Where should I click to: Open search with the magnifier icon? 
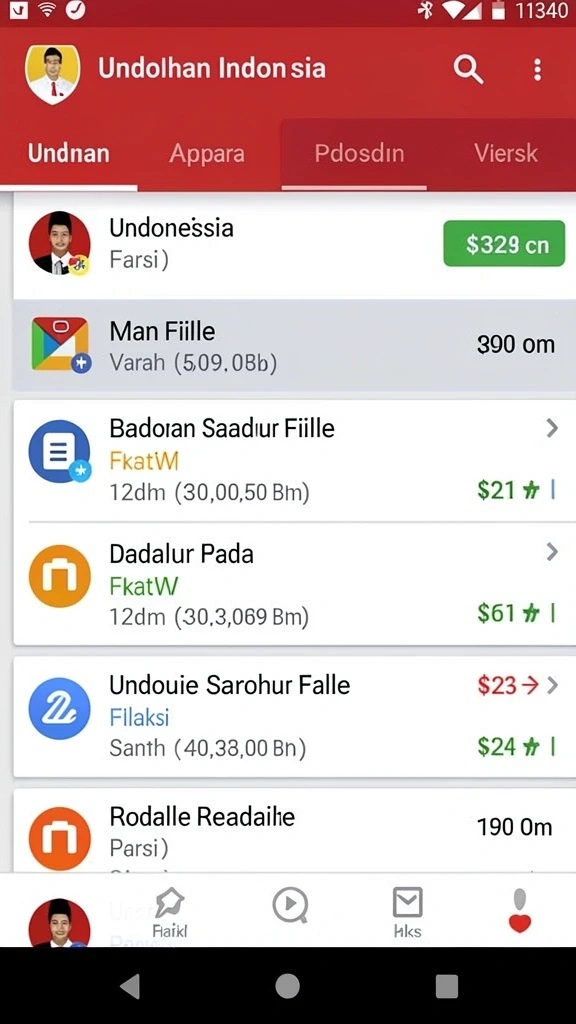coord(468,69)
